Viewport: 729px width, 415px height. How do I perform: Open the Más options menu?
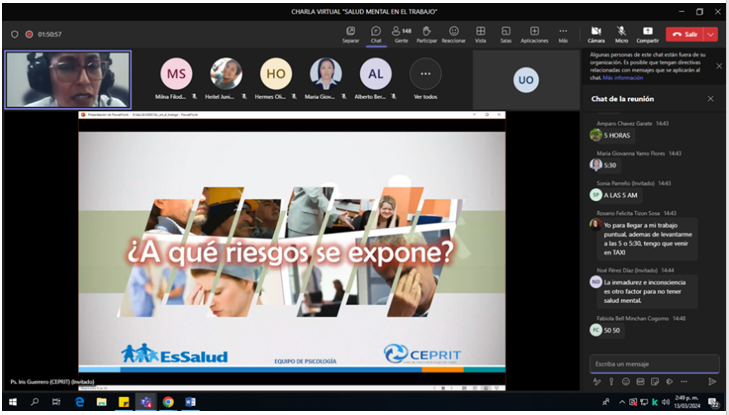563,34
